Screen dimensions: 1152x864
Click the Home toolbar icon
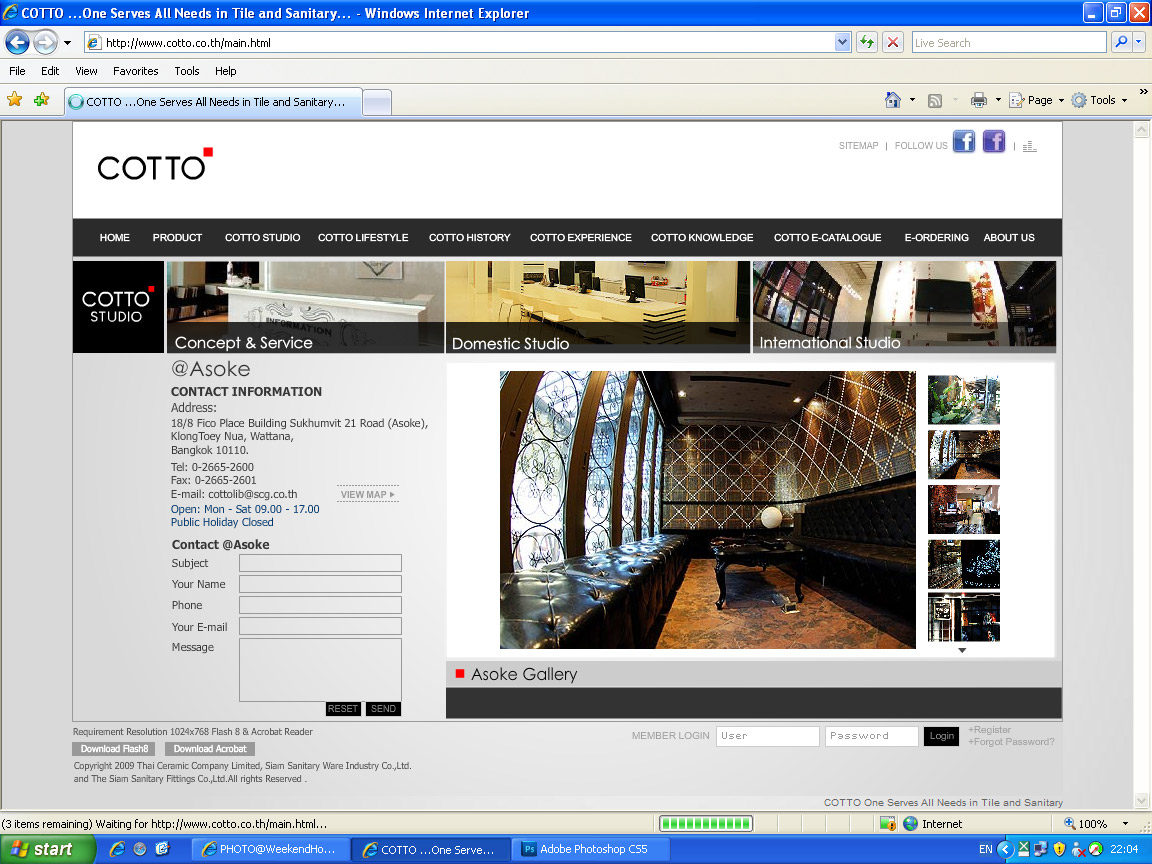893,100
